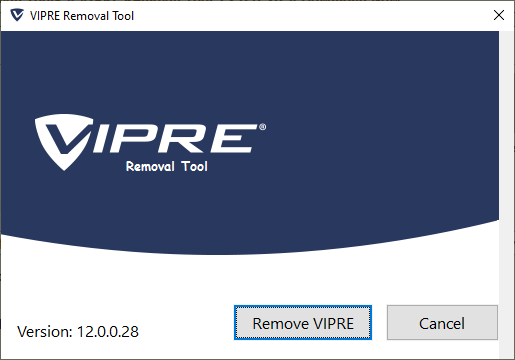515x360 pixels.
Task: Click the 'Version:' label text
Action: (x=45, y=332)
